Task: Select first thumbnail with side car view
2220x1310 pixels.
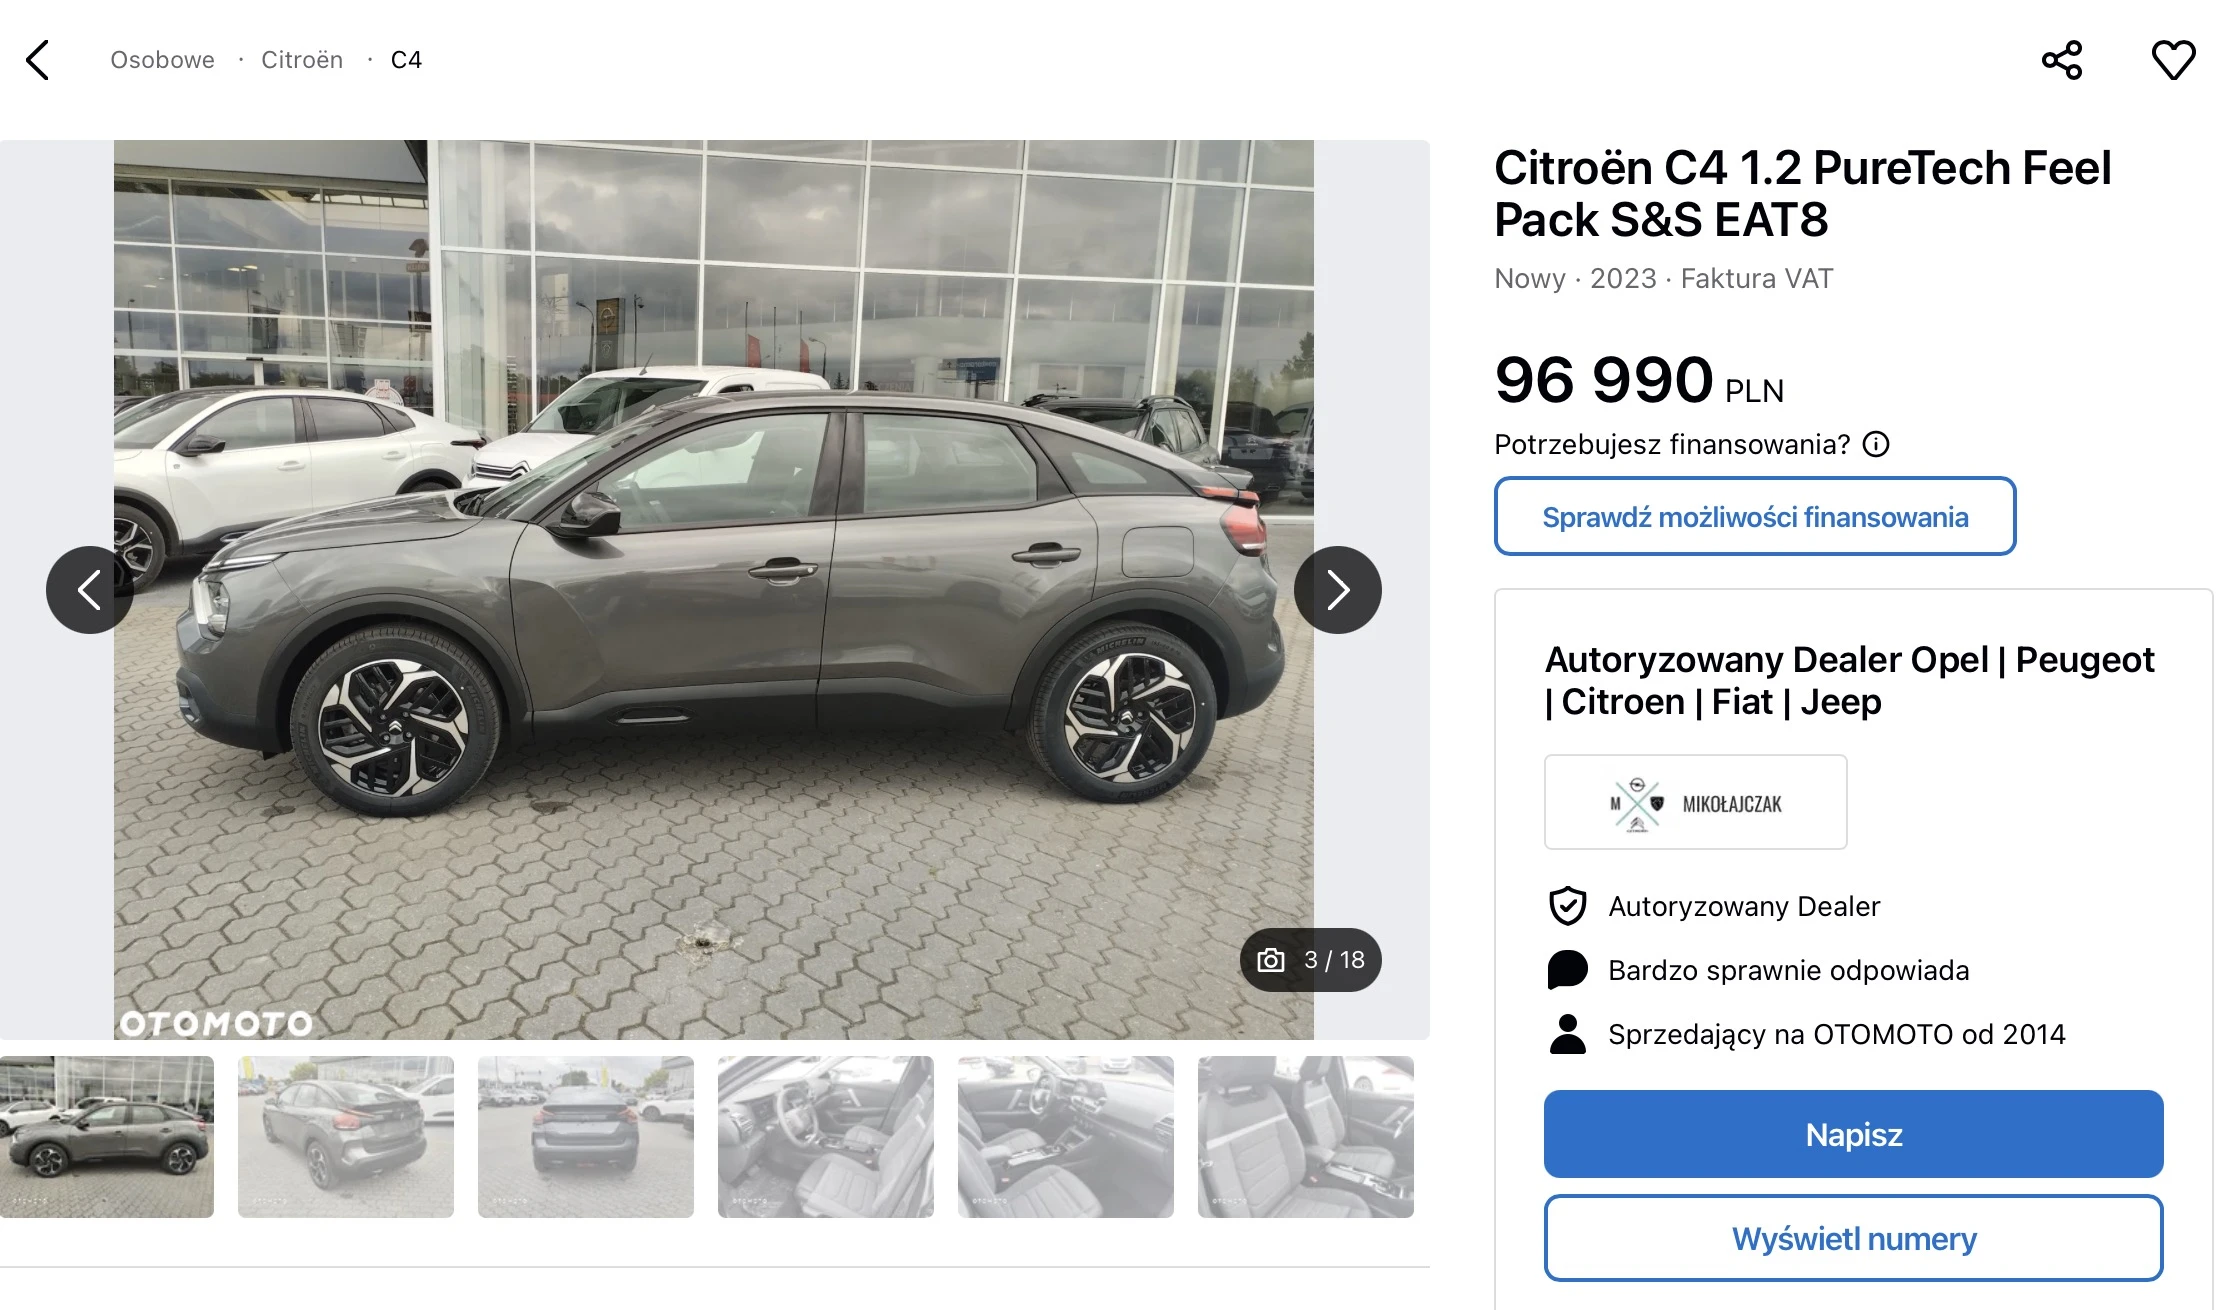Action: [x=107, y=1137]
